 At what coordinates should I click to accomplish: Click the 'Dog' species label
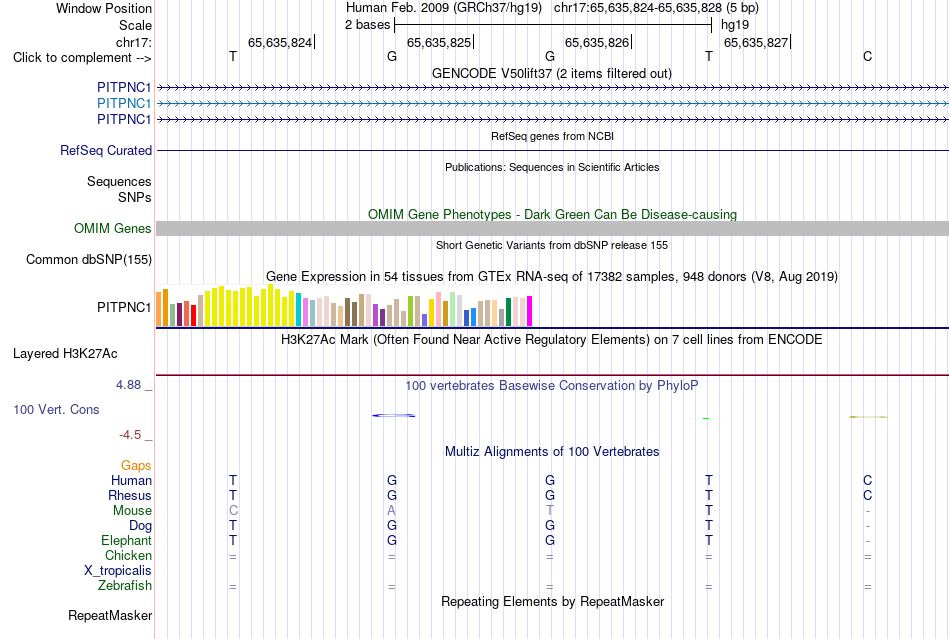pos(140,526)
